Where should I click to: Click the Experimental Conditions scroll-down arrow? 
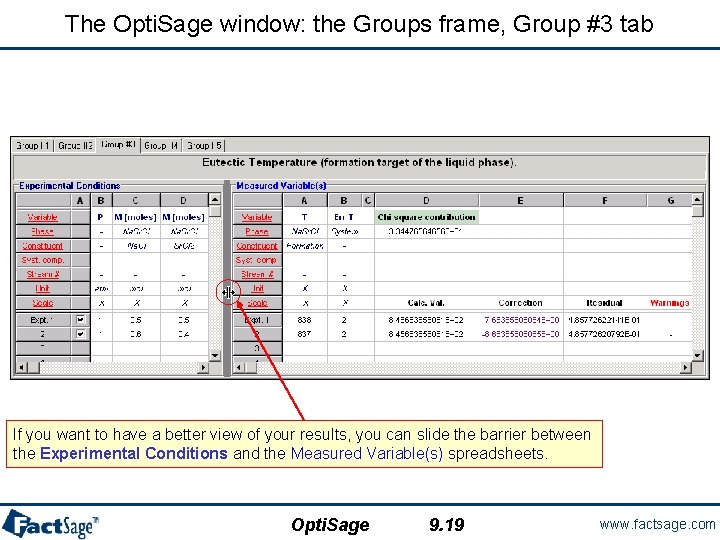coord(214,355)
